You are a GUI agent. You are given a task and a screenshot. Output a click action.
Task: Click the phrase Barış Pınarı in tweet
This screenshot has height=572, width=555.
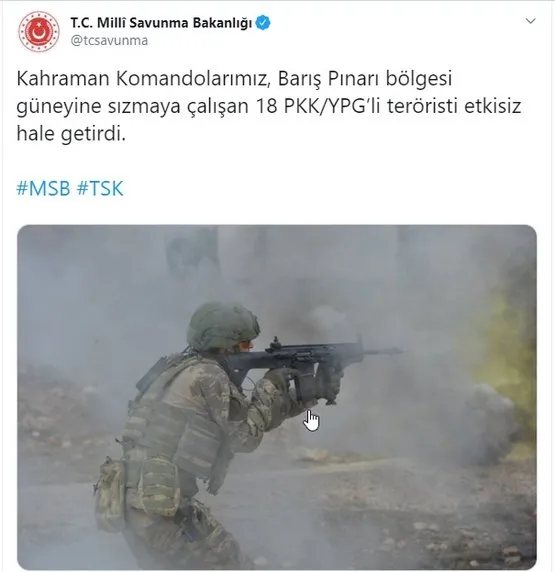(x=328, y=79)
